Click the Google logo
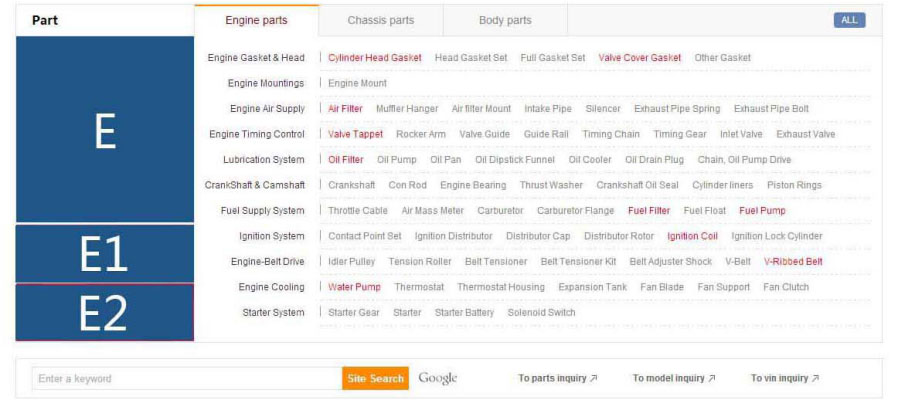This screenshot has height=400, width=898. 438,378
